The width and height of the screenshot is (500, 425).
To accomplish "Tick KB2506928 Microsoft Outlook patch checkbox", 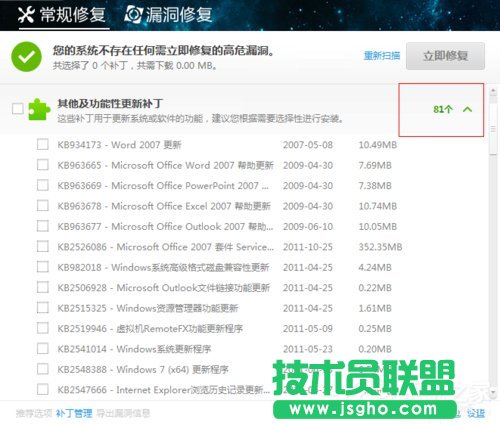I will [x=43, y=287].
